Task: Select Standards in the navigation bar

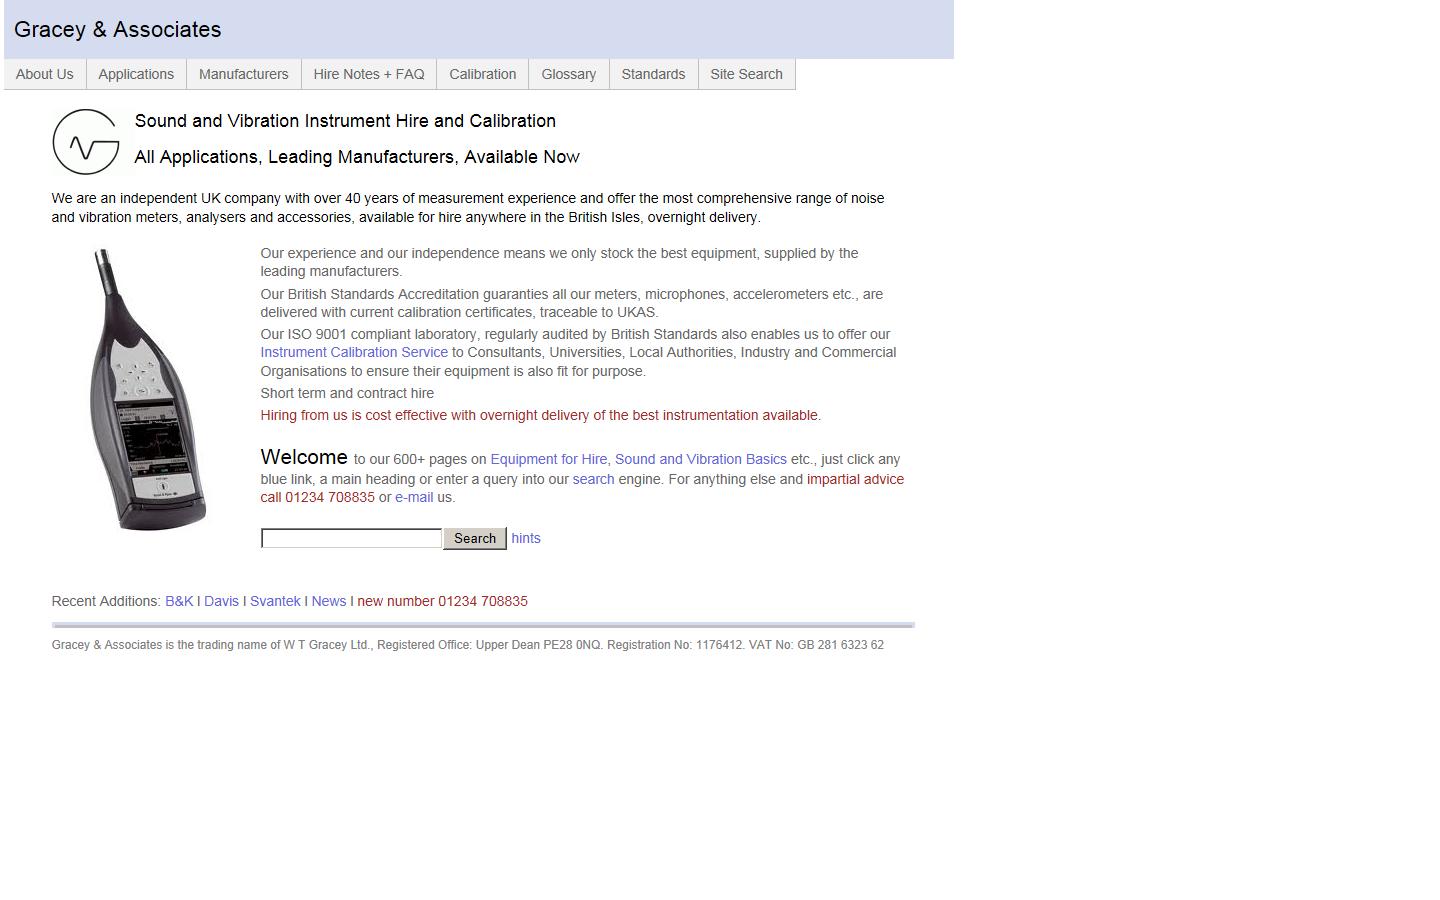Action: click(653, 74)
